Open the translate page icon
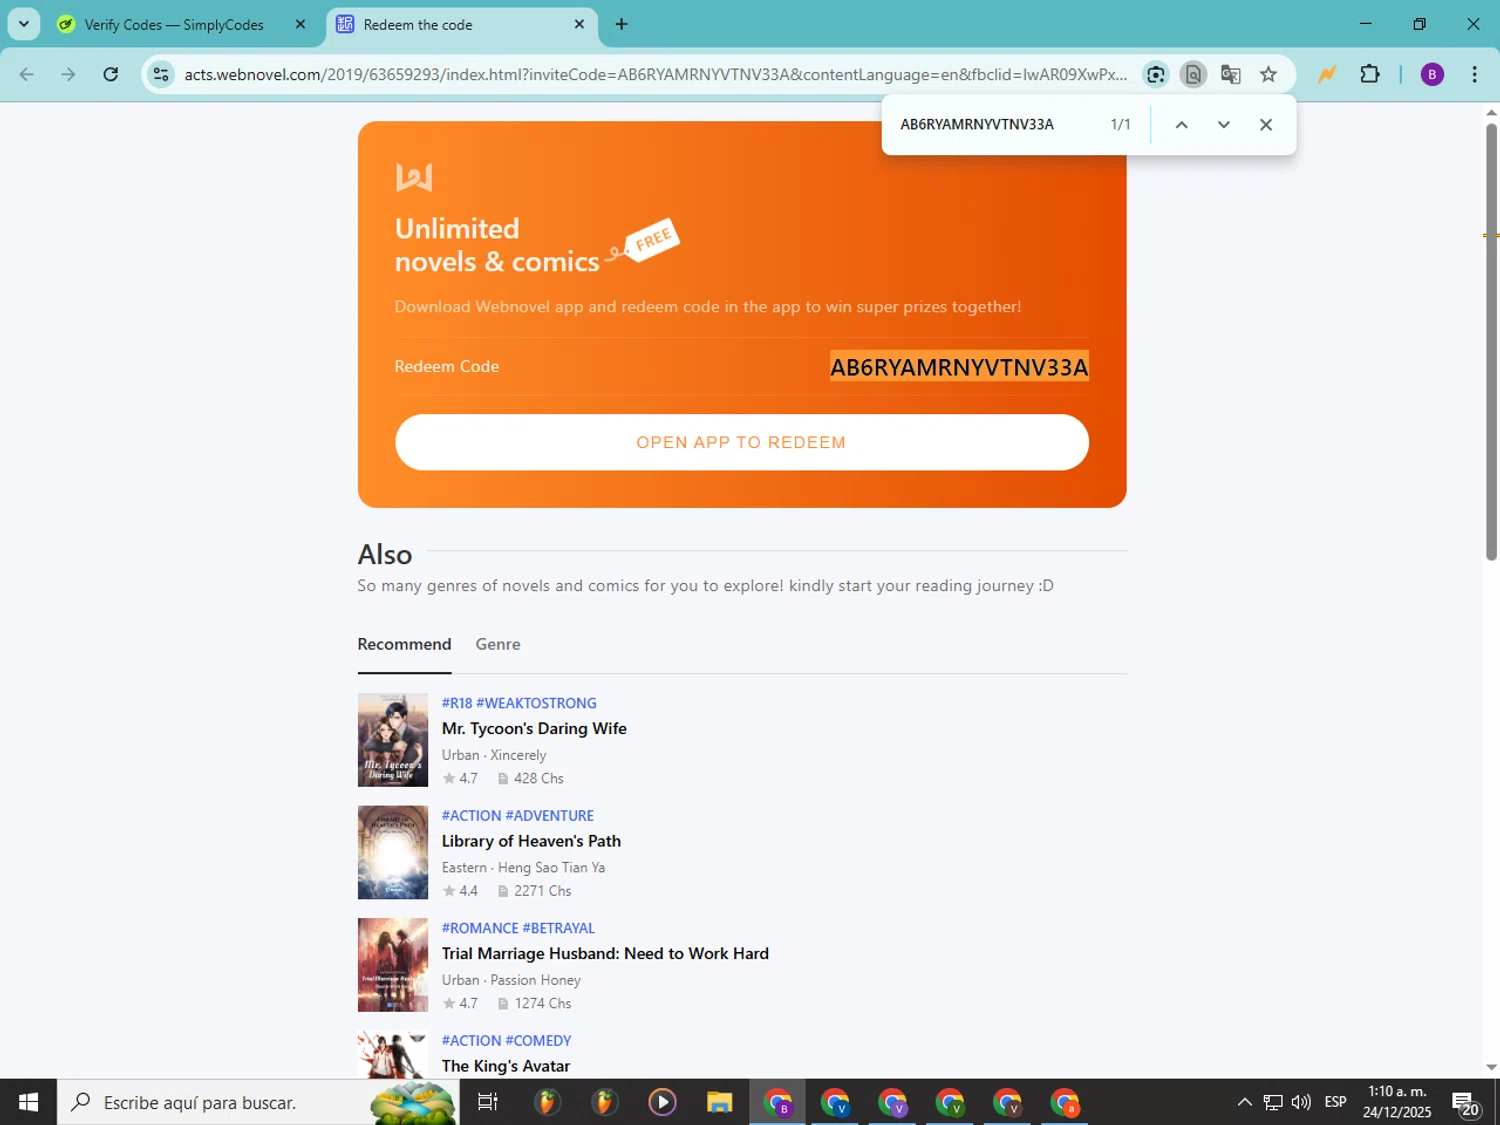Viewport: 1500px width, 1125px height. point(1231,74)
